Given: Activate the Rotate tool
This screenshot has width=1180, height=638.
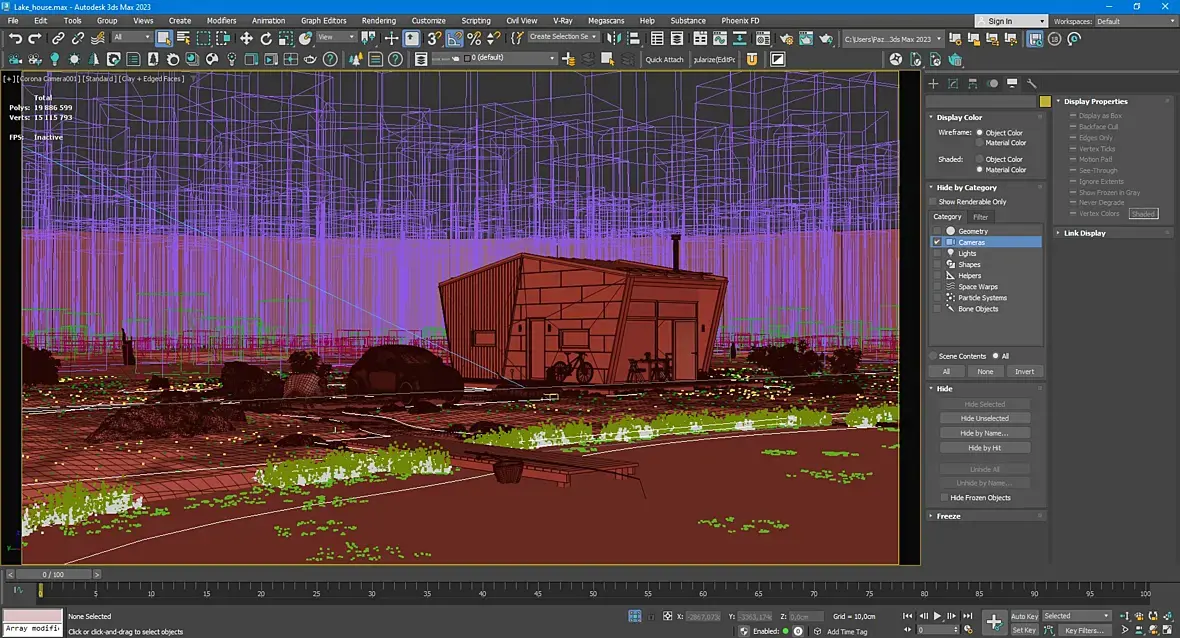Looking at the screenshot, I should coord(267,38).
